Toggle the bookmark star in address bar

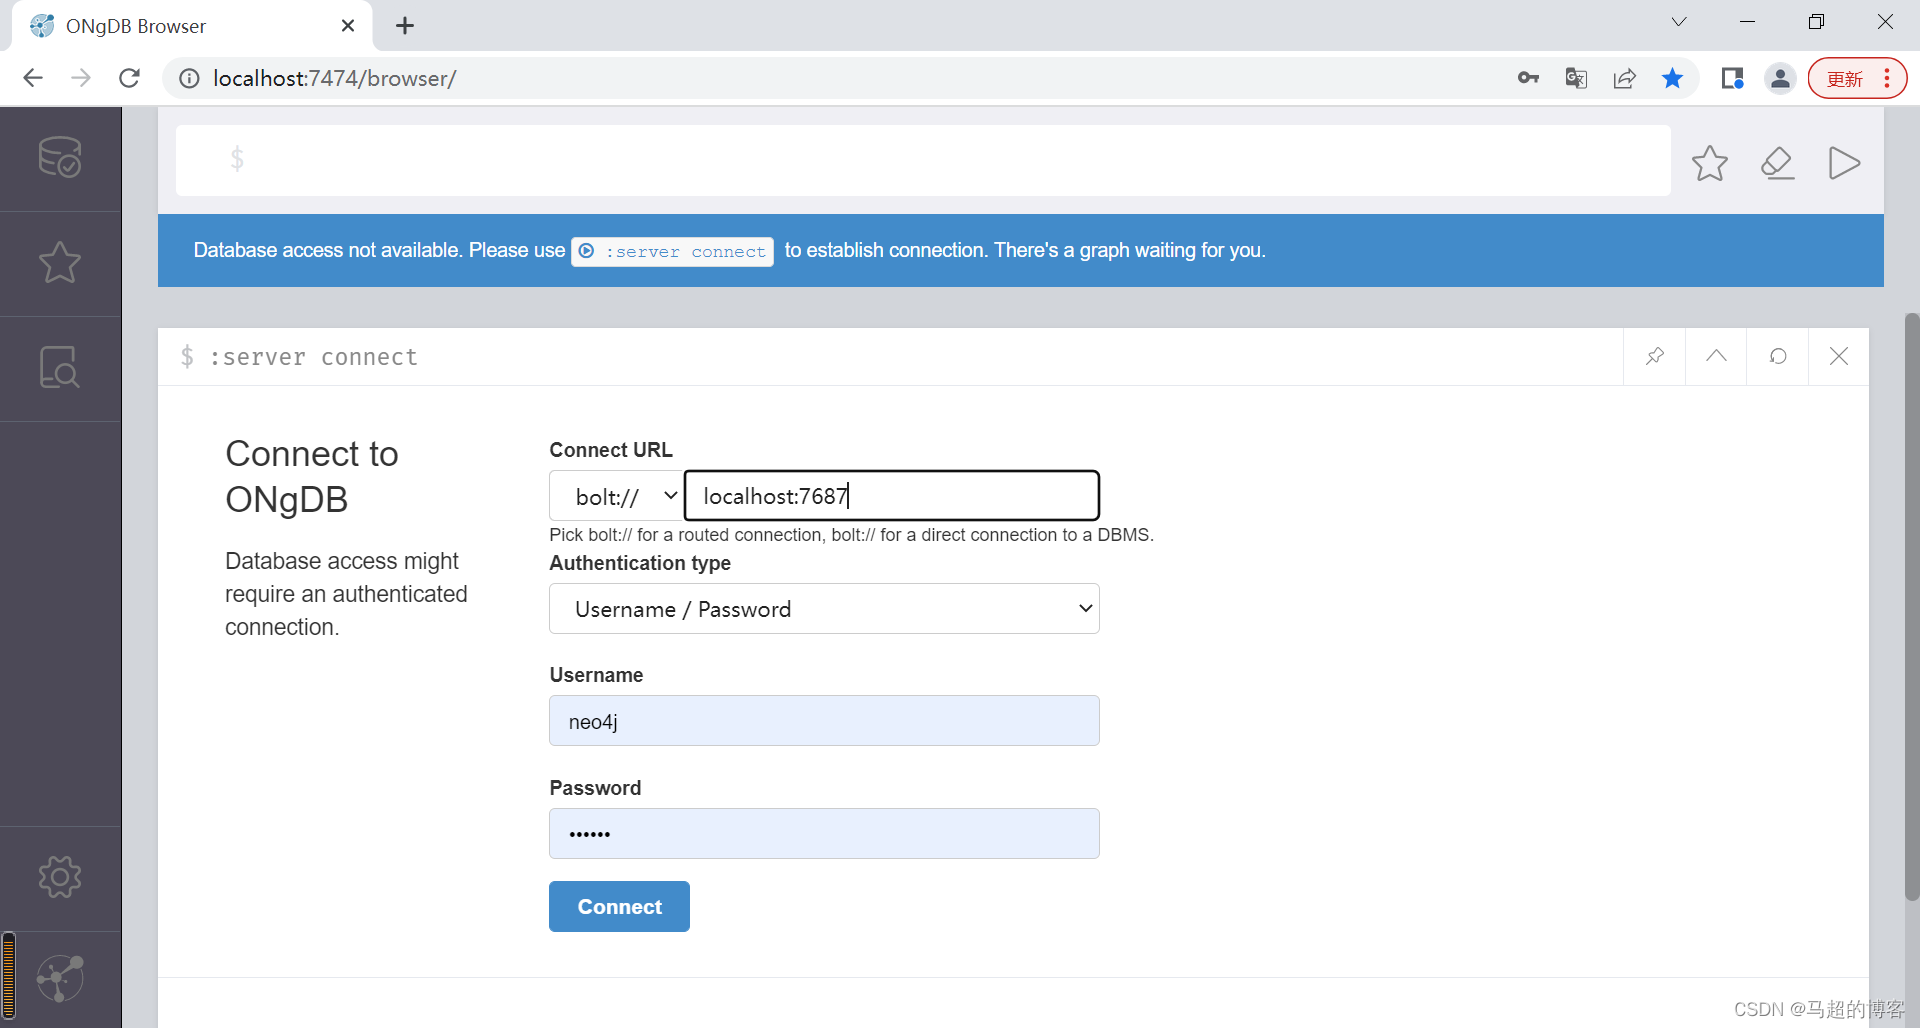click(1672, 78)
